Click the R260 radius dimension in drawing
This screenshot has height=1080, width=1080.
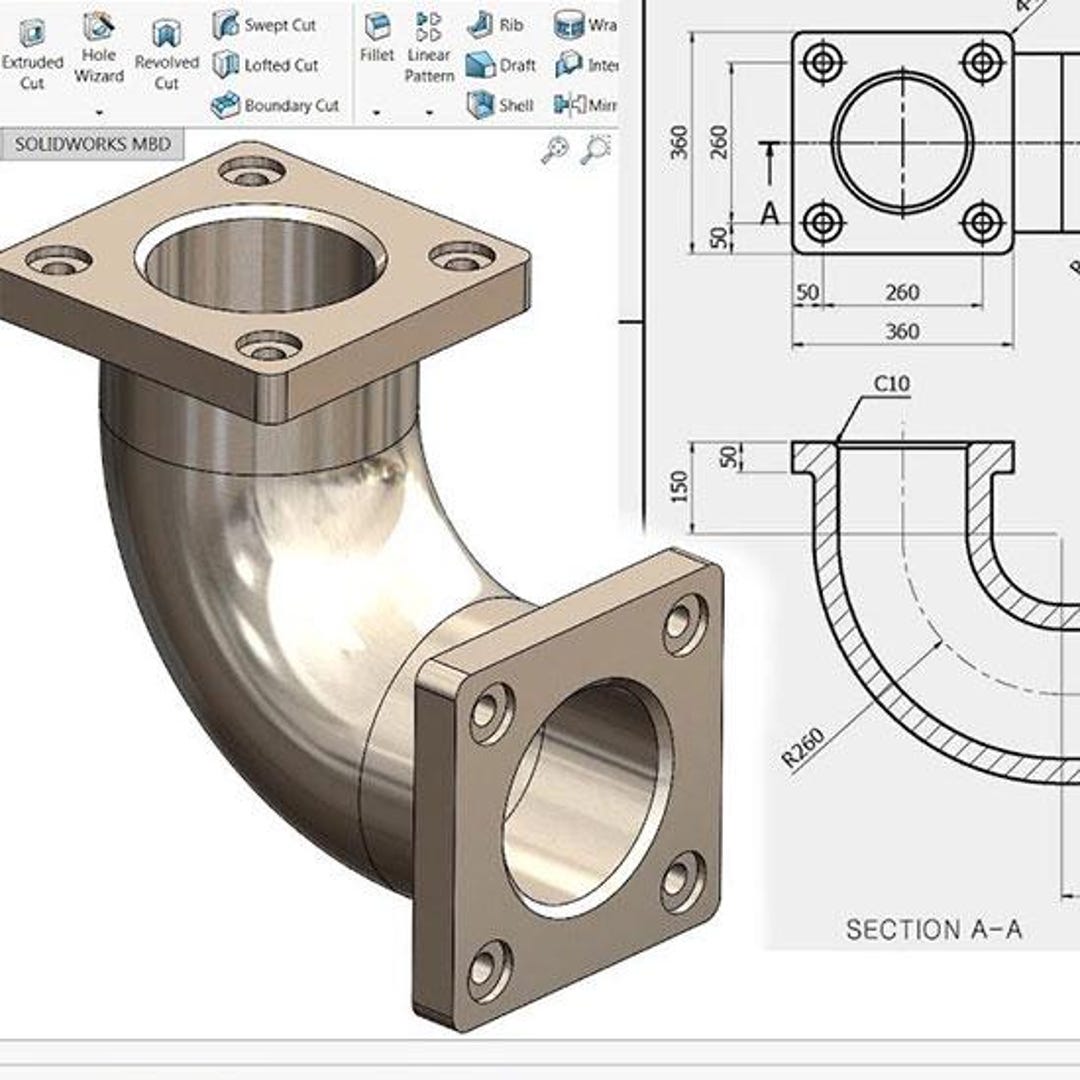[x=803, y=748]
